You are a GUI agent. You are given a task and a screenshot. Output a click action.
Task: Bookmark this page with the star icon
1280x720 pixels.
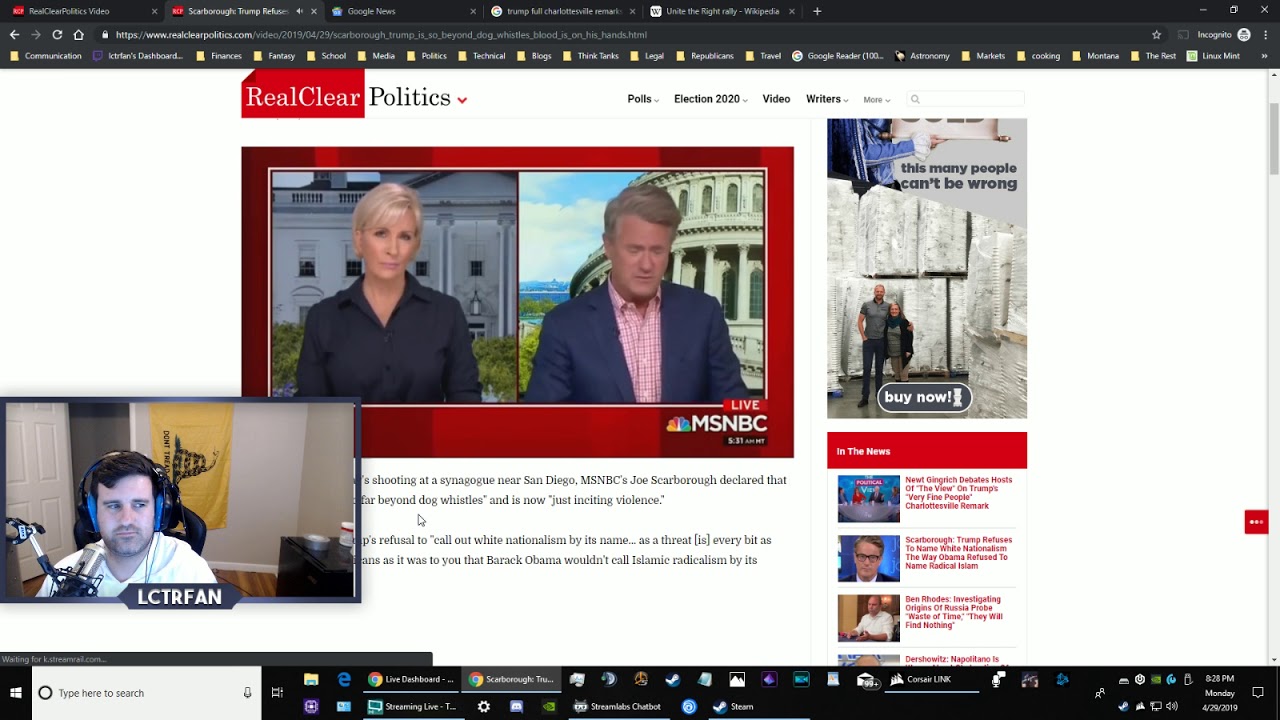(1156, 34)
